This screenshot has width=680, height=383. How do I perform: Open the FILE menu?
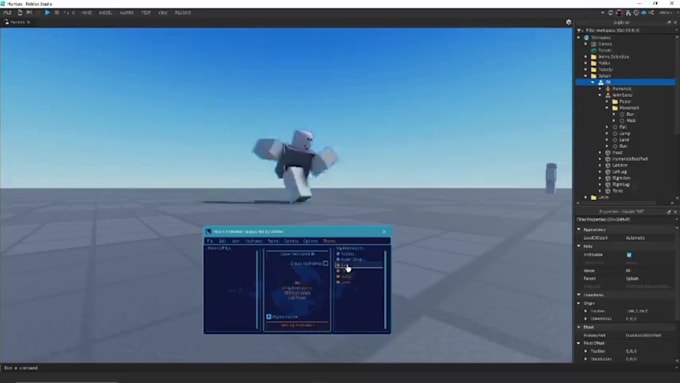click(7, 13)
